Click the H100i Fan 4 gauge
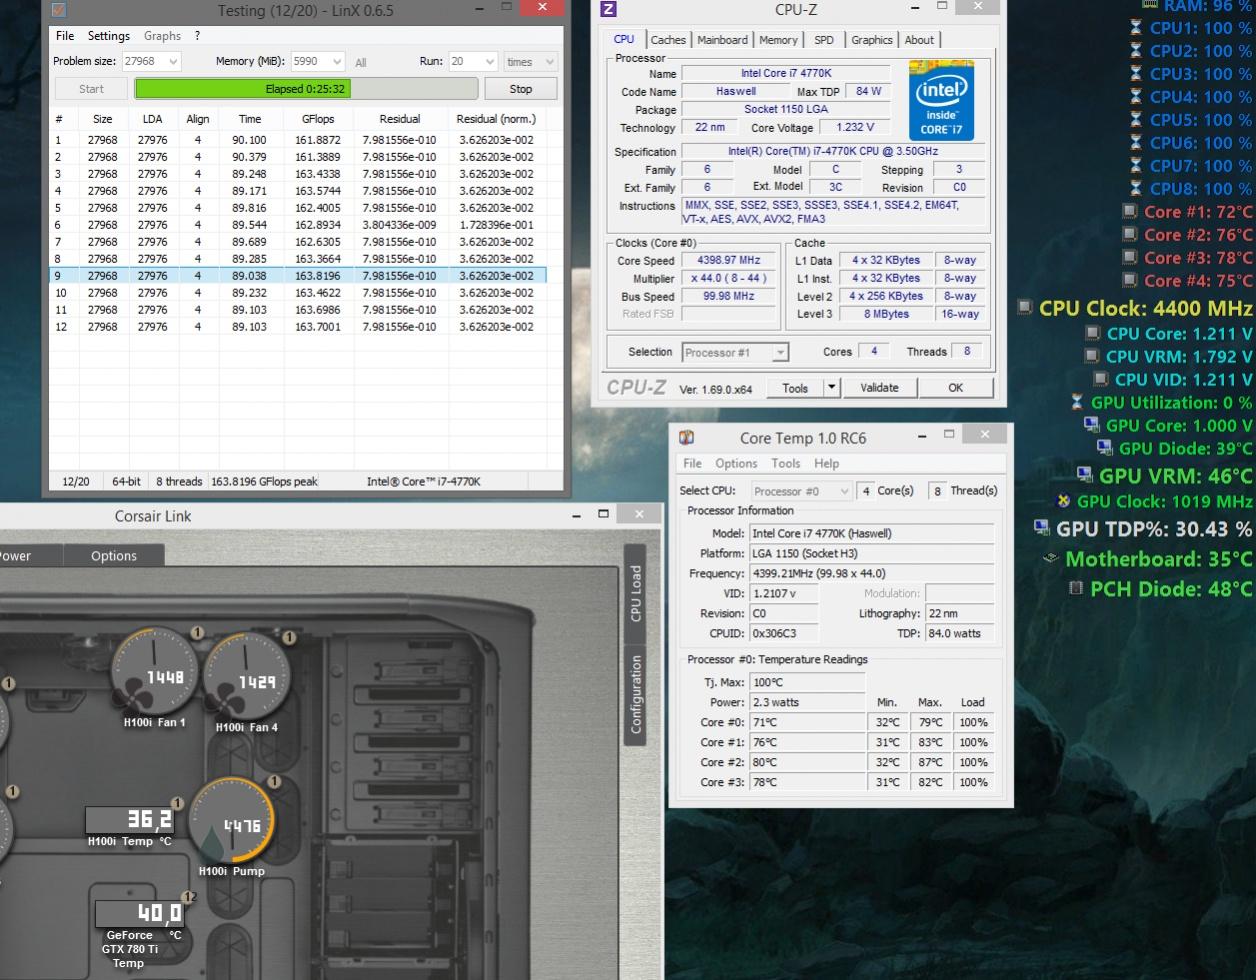The width and height of the screenshot is (1256, 980). pyautogui.click(x=246, y=677)
